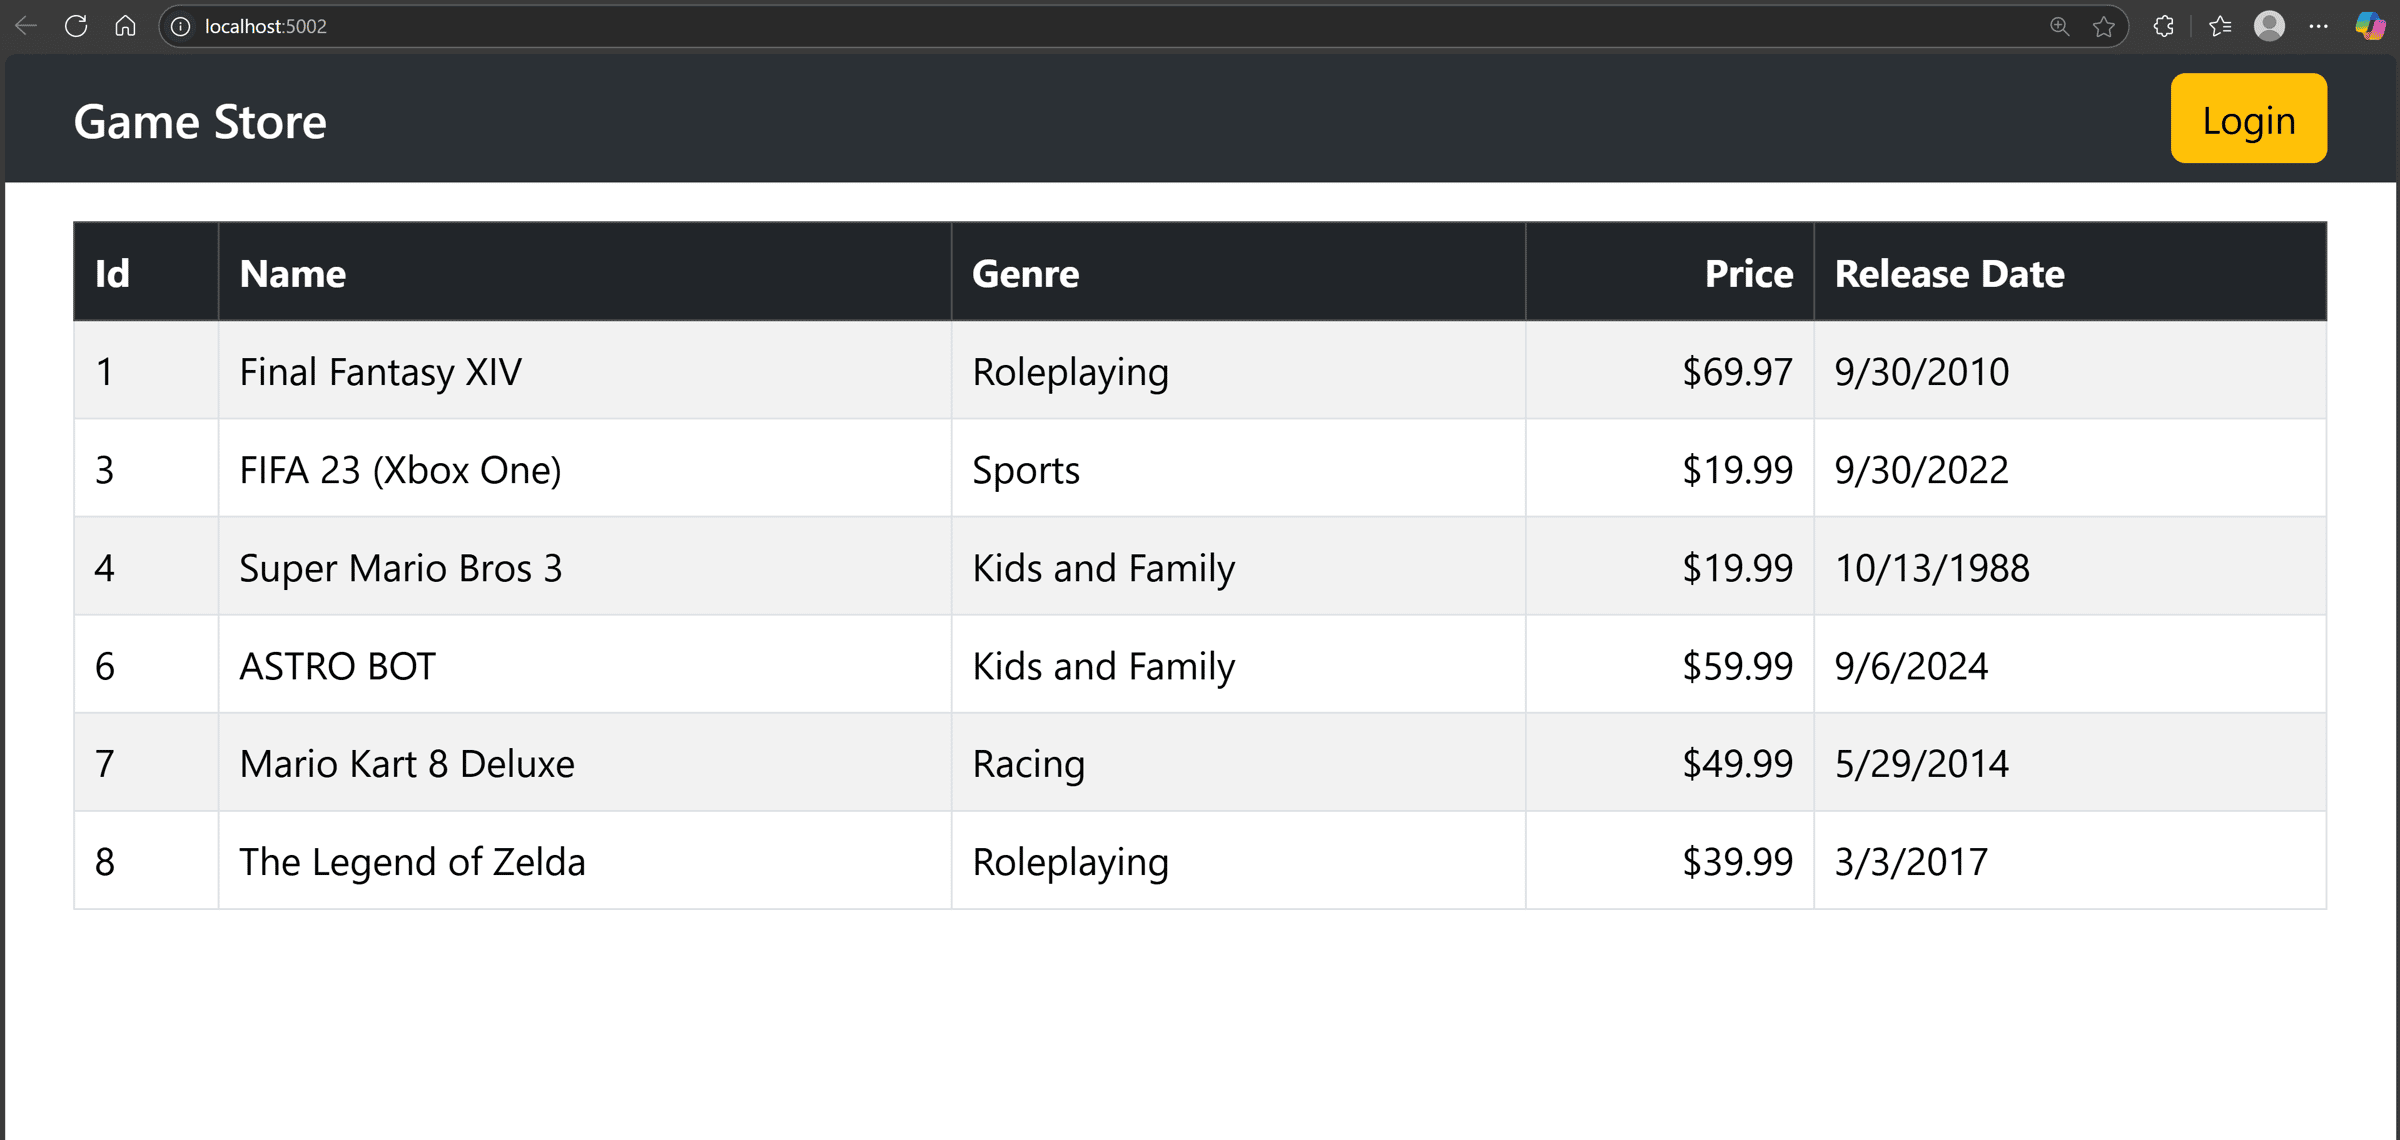Click the yellow Login button
The width and height of the screenshot is (2400, 1140).
(x=2248, y=118)
